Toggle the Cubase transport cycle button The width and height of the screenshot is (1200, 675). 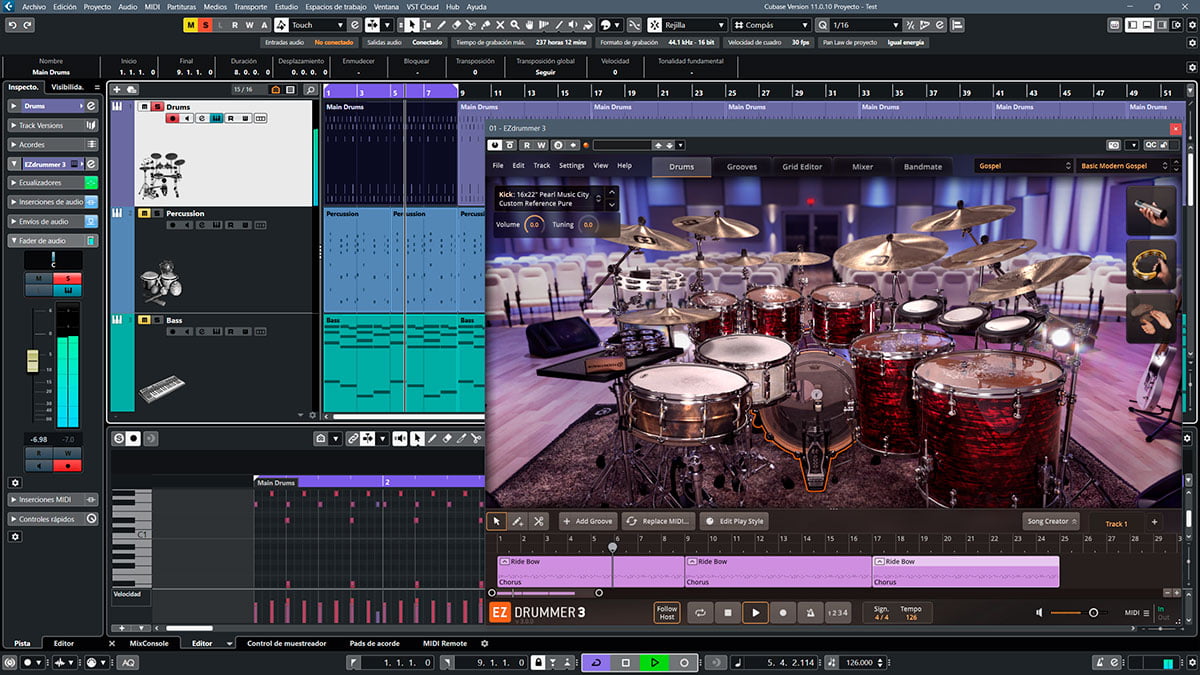click(x=598, y=662)
